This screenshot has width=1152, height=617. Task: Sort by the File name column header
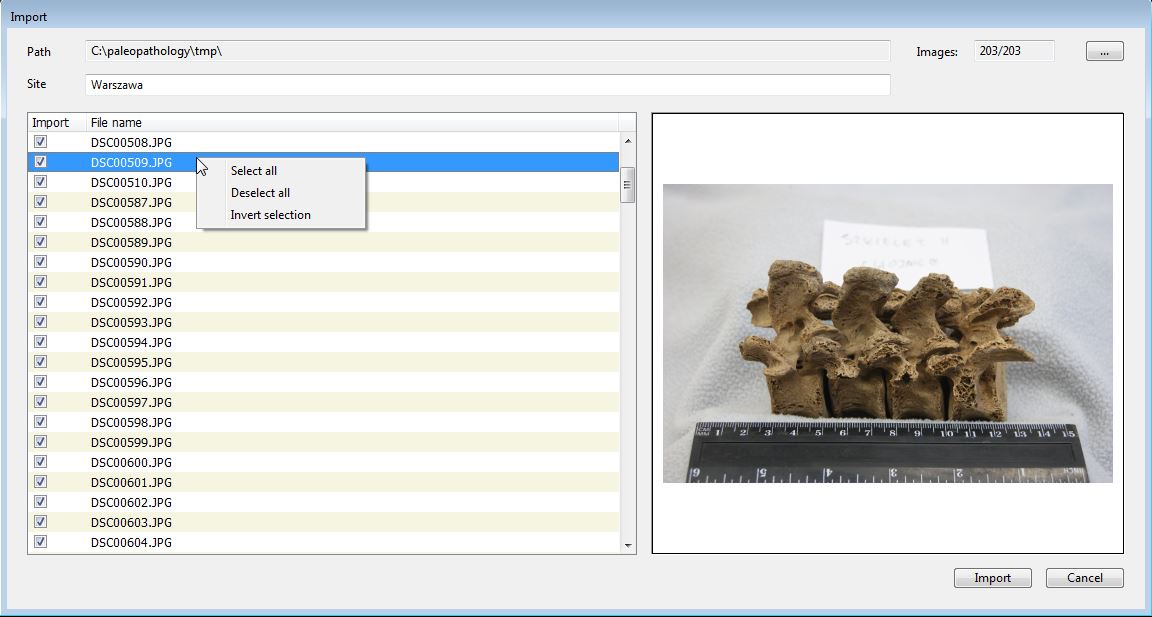pyautogui.click(x=350, y=123)
